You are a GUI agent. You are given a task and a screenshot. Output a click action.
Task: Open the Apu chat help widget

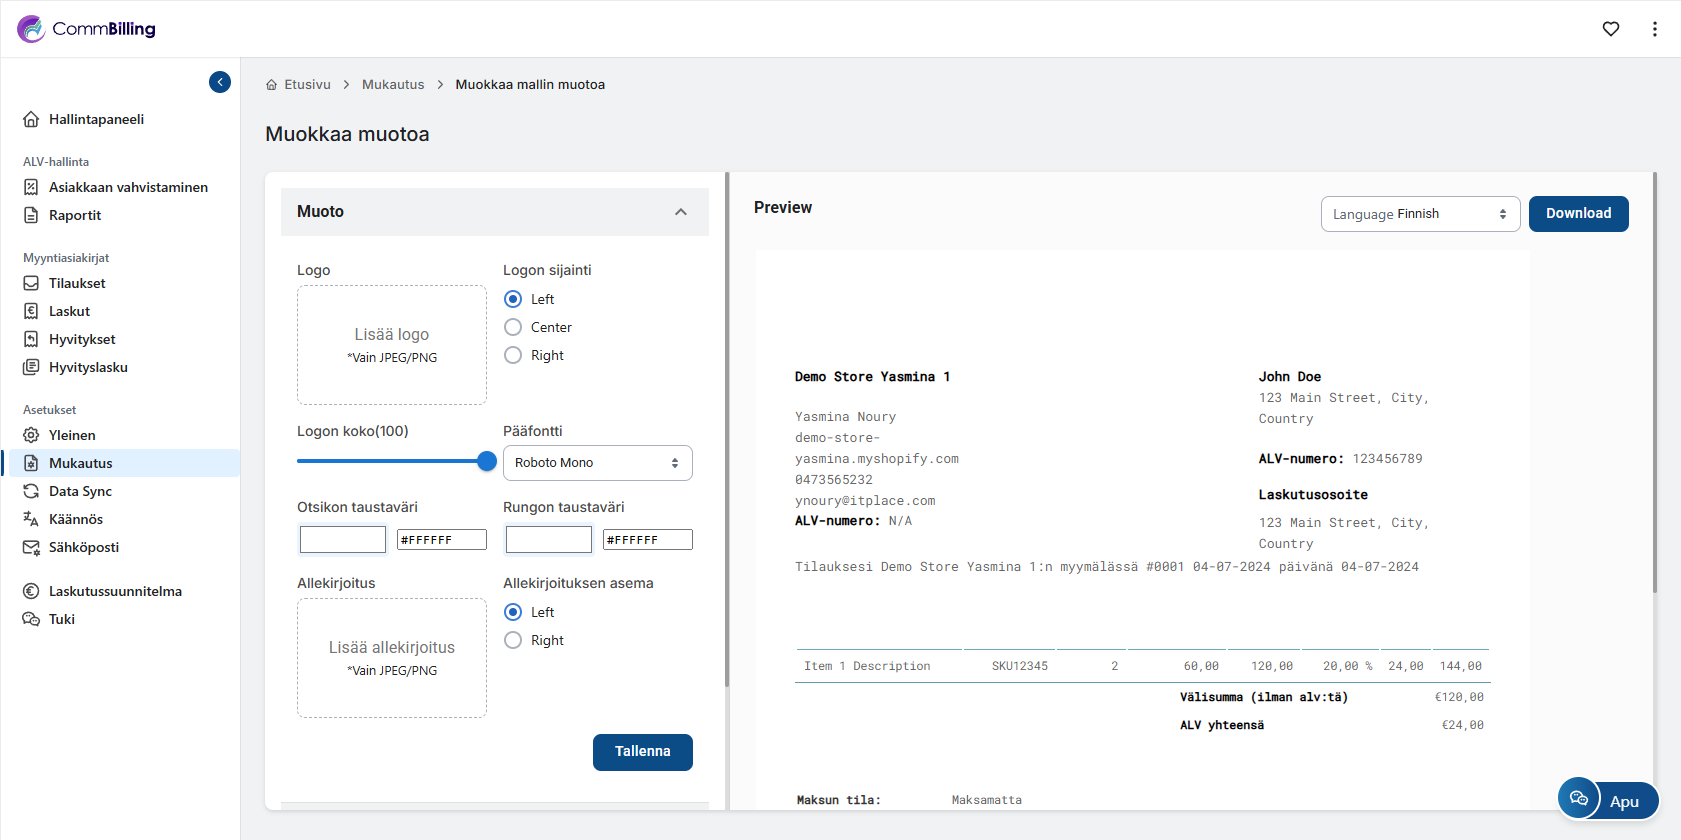click(x=1607, y=800)
